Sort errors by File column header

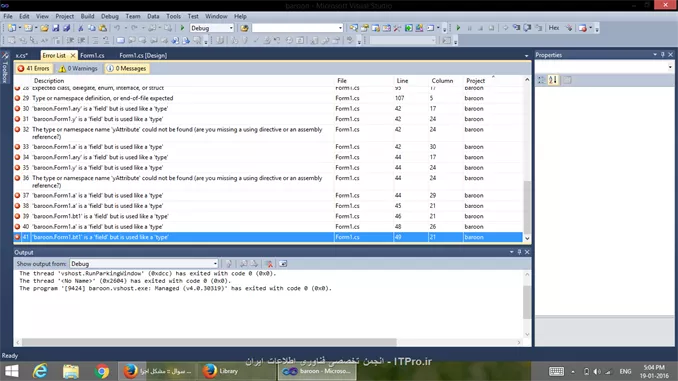[x=364, y=81]
